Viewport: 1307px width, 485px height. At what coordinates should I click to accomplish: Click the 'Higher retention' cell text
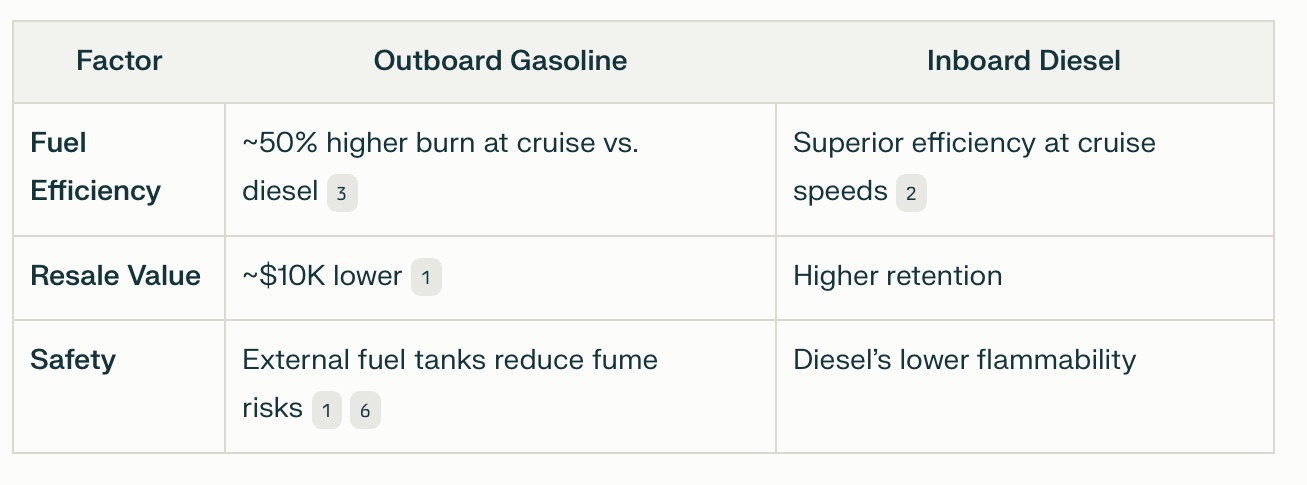pyautogui.click(x=897, y=276)
